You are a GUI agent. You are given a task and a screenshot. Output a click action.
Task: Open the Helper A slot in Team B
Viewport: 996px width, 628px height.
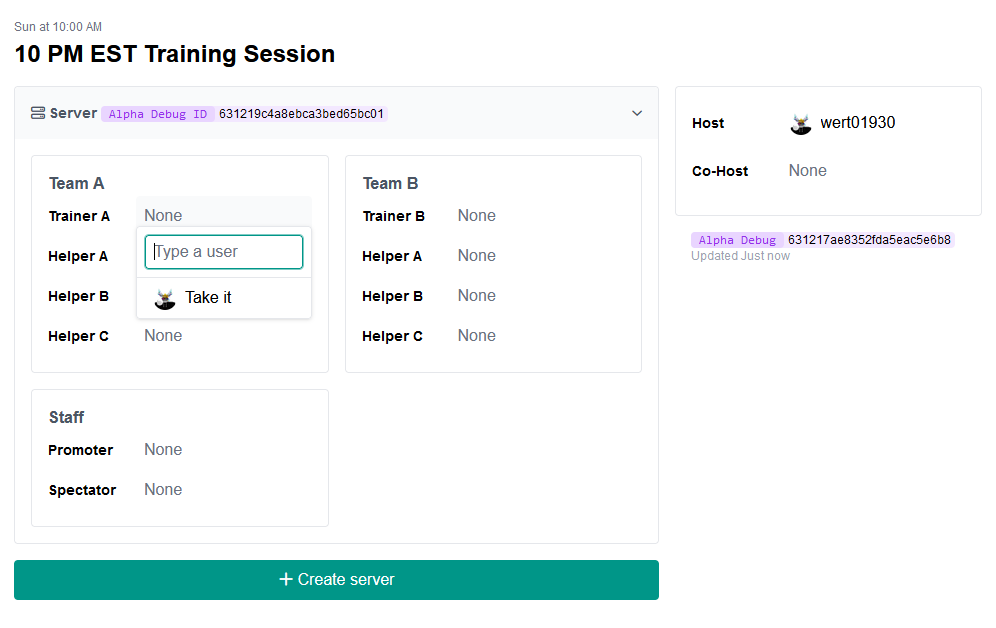click(x=476, y=255)
